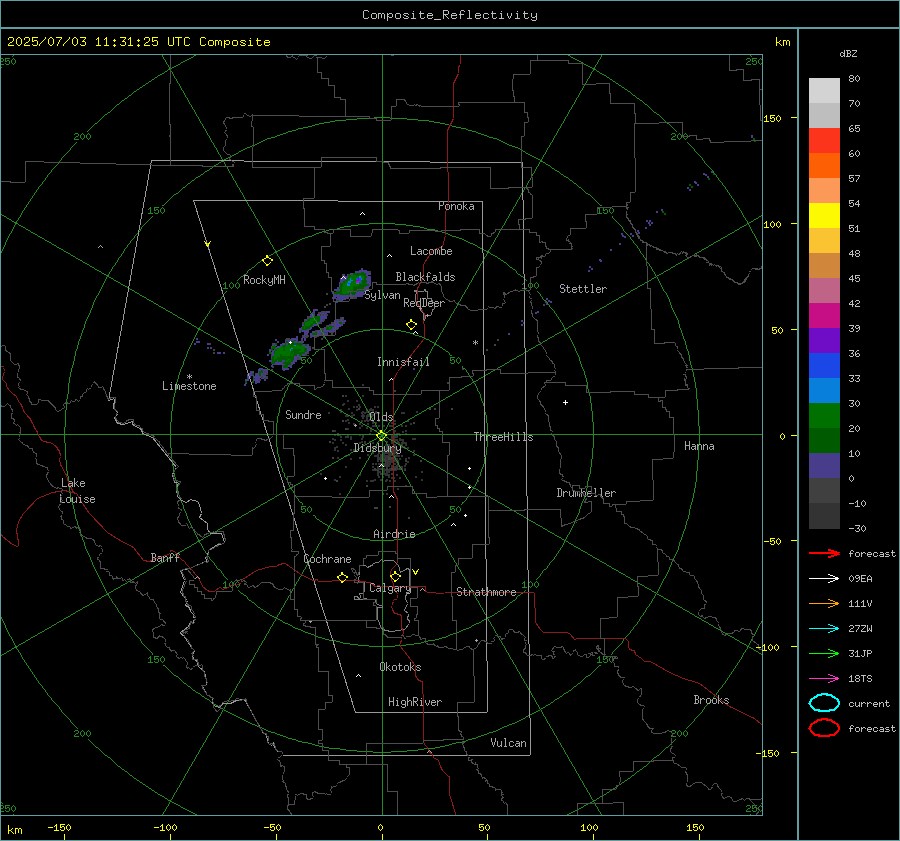The width and height of the screenshot is (900, 841).
Task: Click the Okotoks town label
Action: (400, 667)
